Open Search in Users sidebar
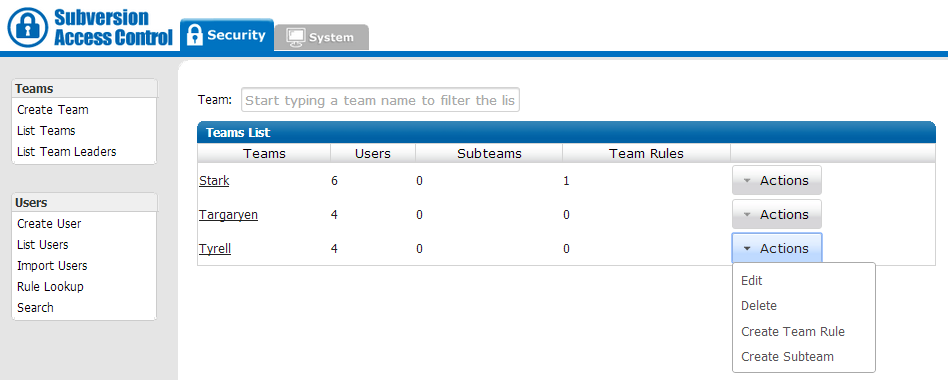 click(35, 308)
